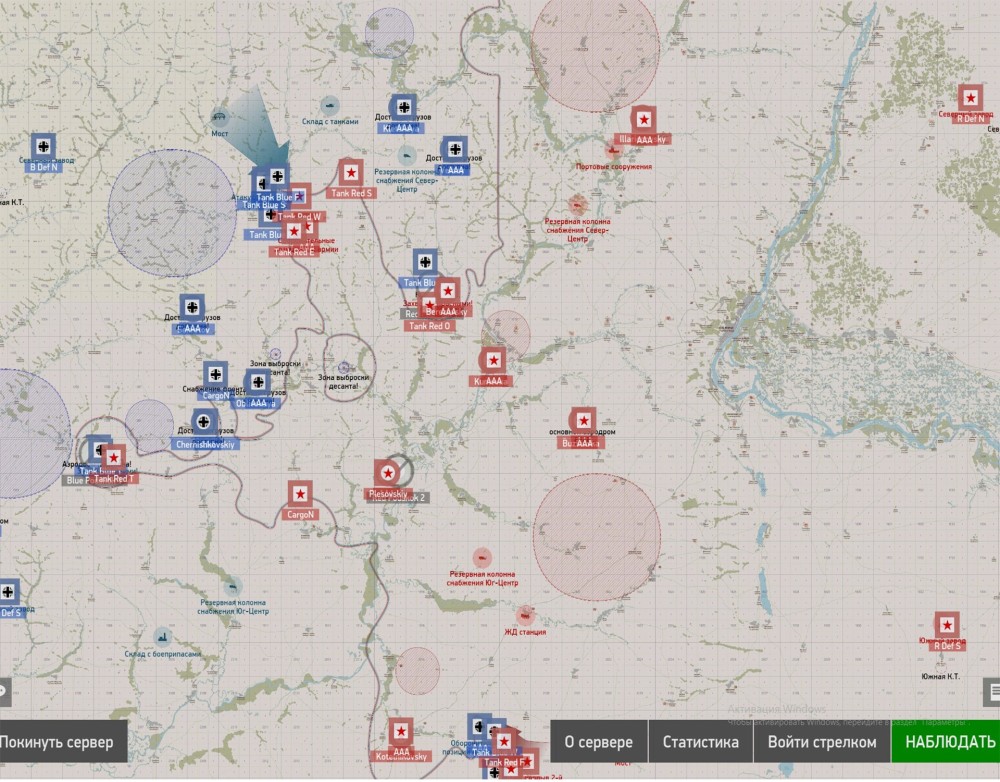1000x782 pixels.
Task: Click the R Def N red airfield marker
Action: 969,98
